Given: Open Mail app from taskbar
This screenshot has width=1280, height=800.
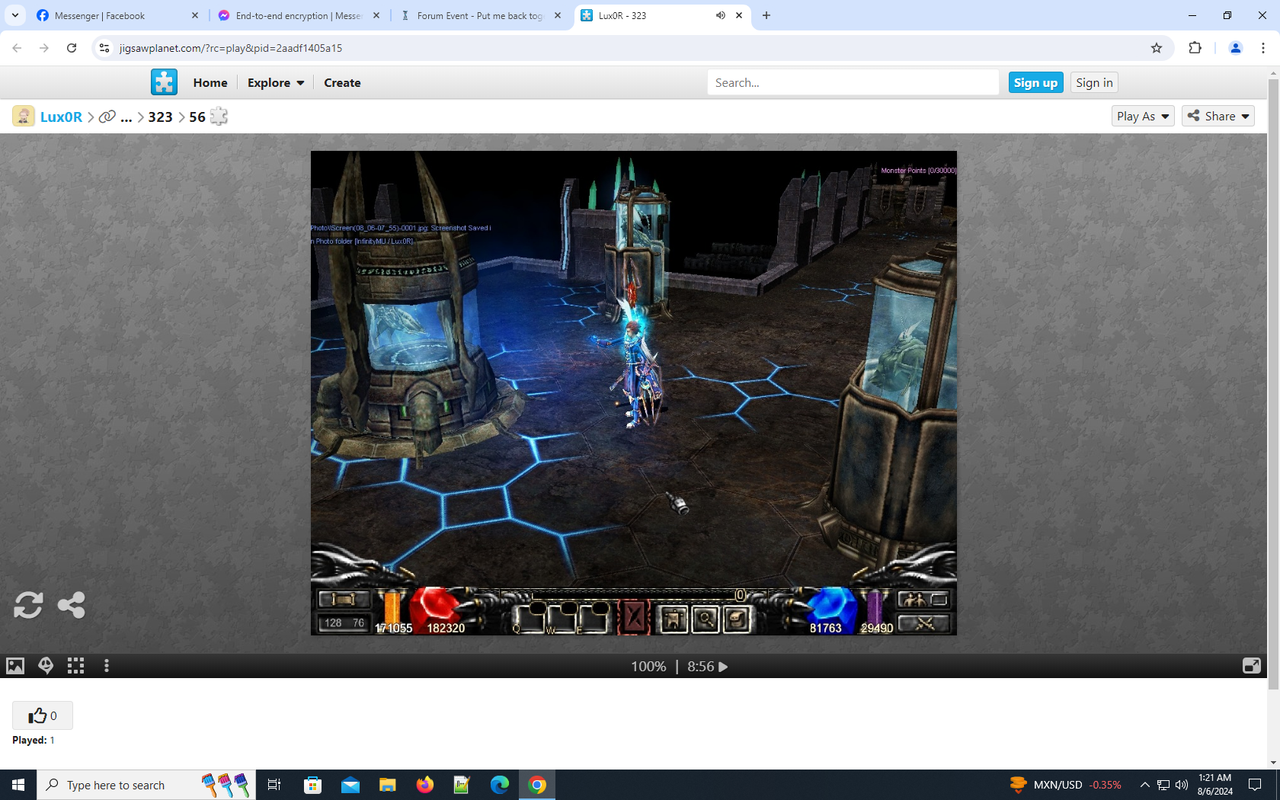Looking at the screenshot, I should pos(350,785).
